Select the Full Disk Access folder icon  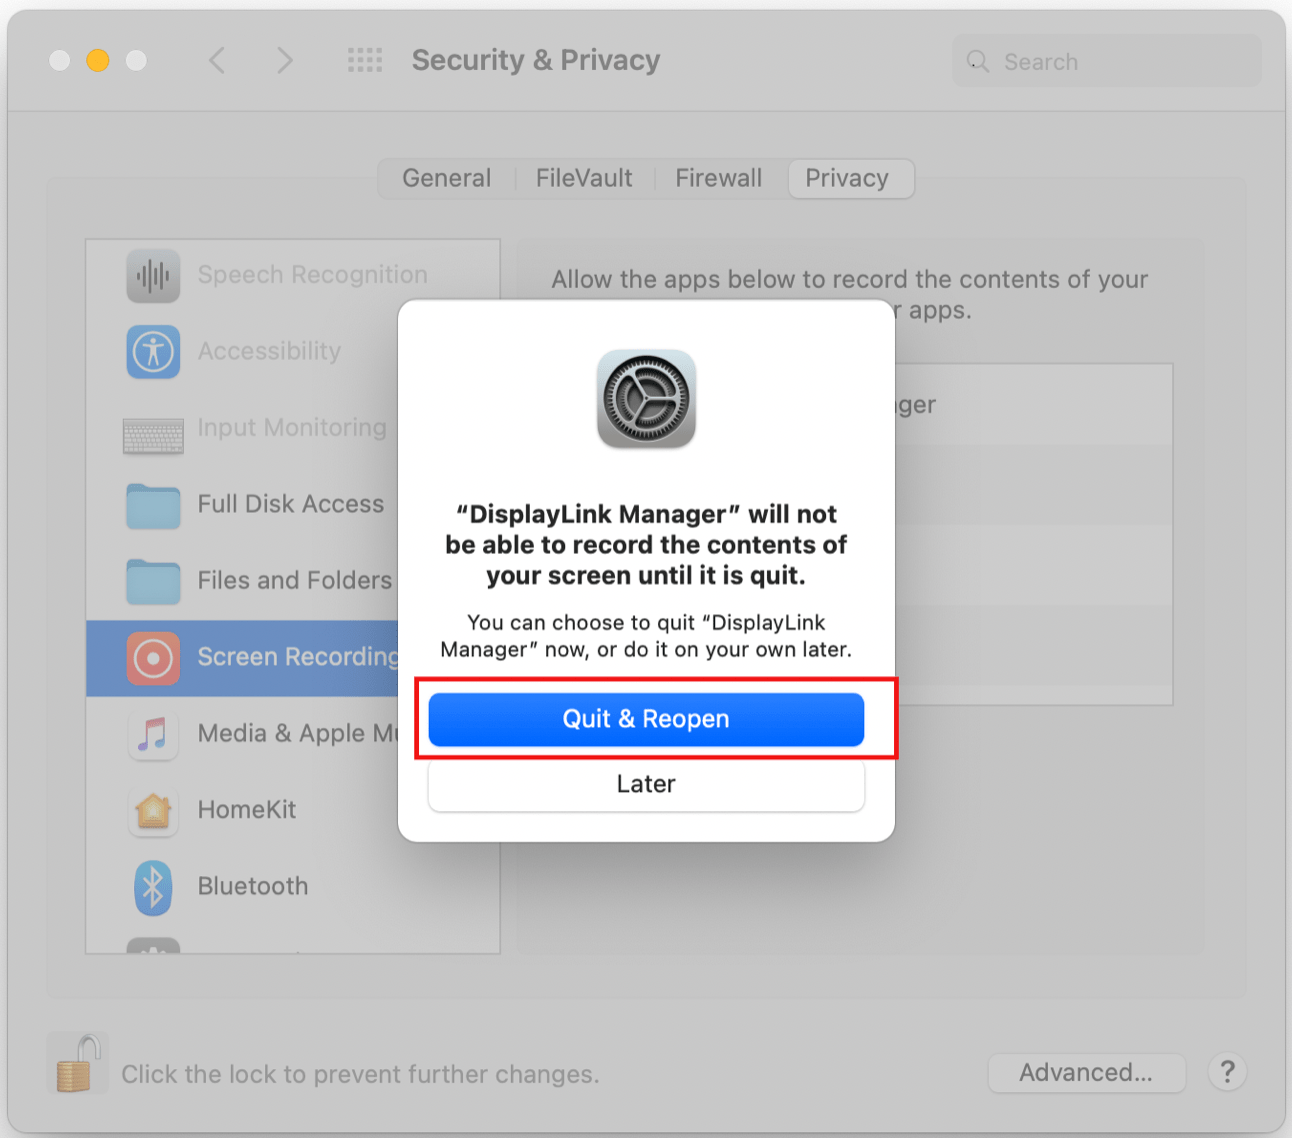click(x=152, y=506)
